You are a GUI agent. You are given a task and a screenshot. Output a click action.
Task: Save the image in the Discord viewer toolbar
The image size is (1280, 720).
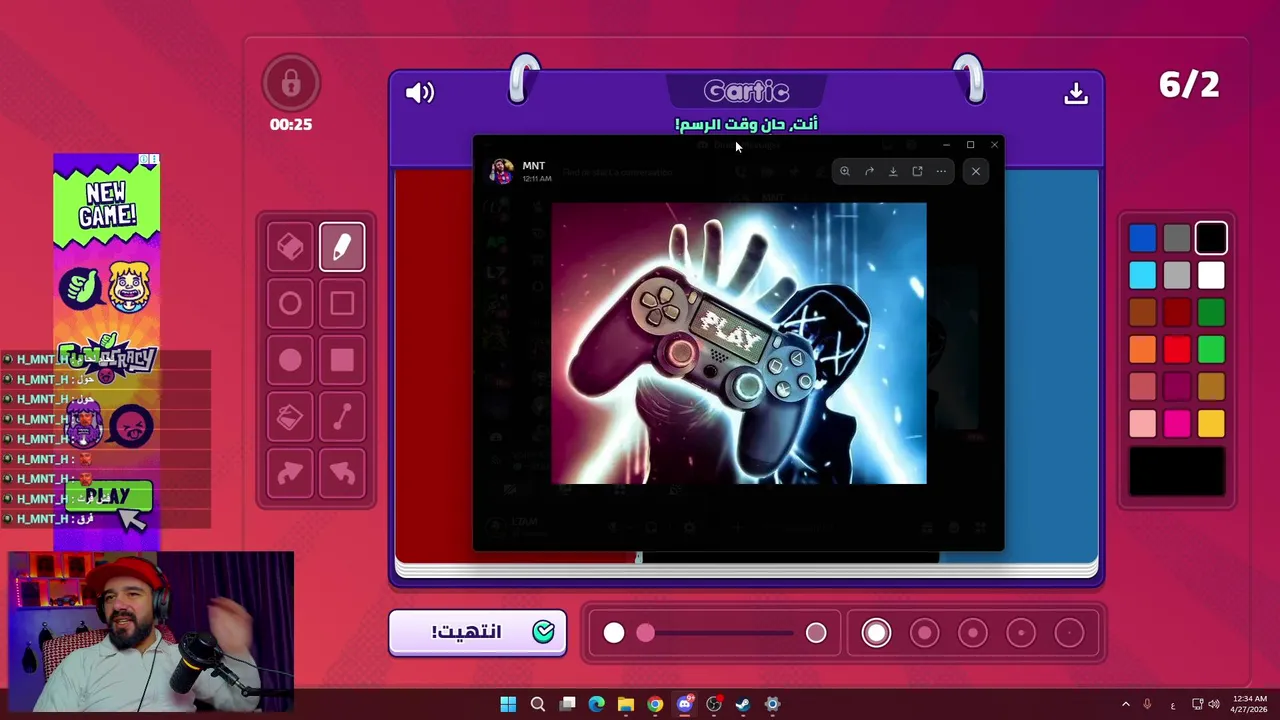(893, 172)
